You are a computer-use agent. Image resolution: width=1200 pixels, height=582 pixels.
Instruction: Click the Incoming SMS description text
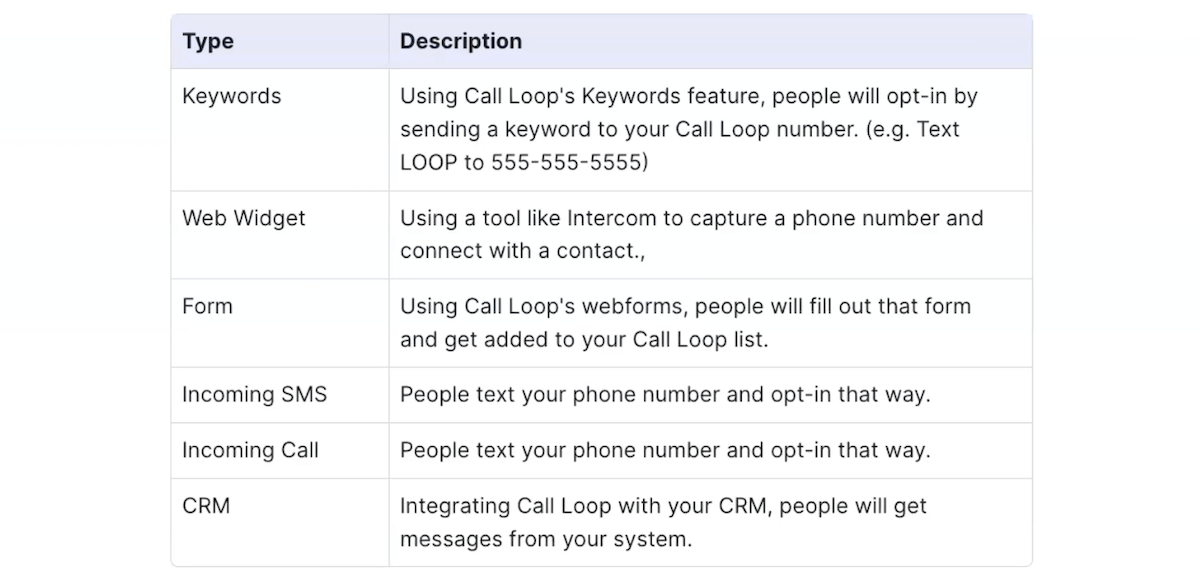665,394
